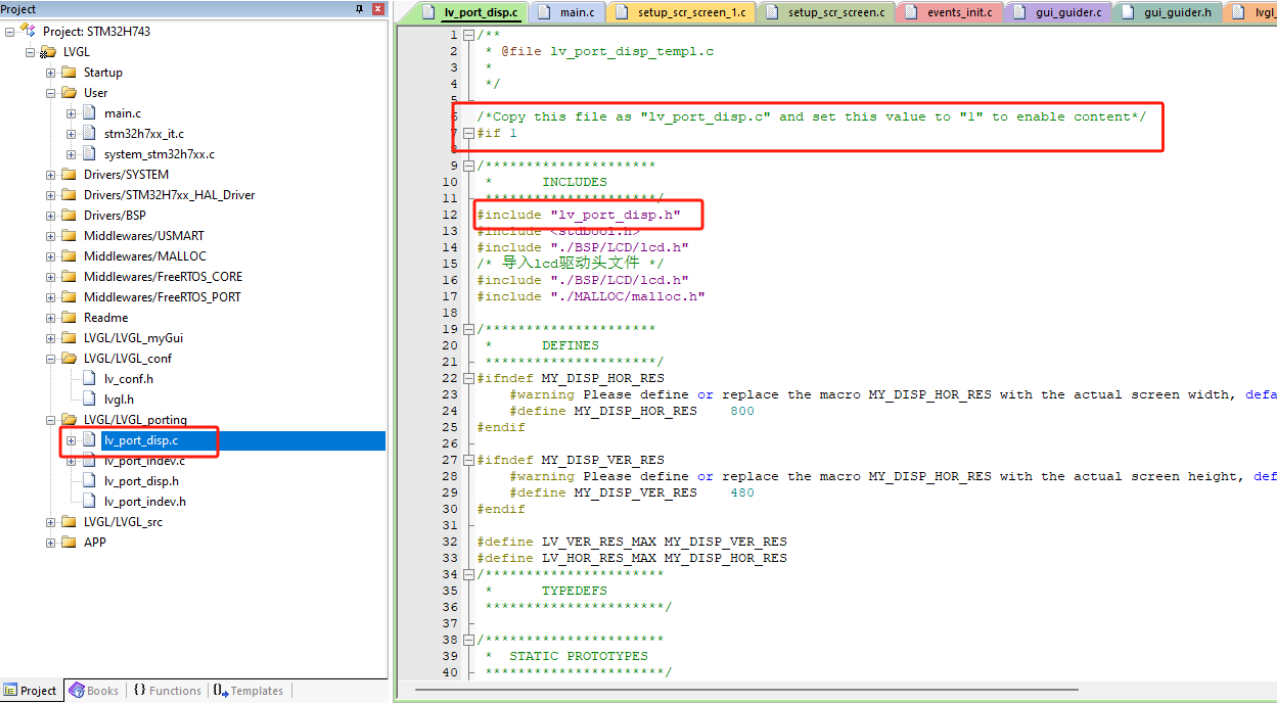The image size is (1277, 704).
Task: Select the lv_port_disp.c editor tab
Action: pyautogui.click(x=472, y=12)
